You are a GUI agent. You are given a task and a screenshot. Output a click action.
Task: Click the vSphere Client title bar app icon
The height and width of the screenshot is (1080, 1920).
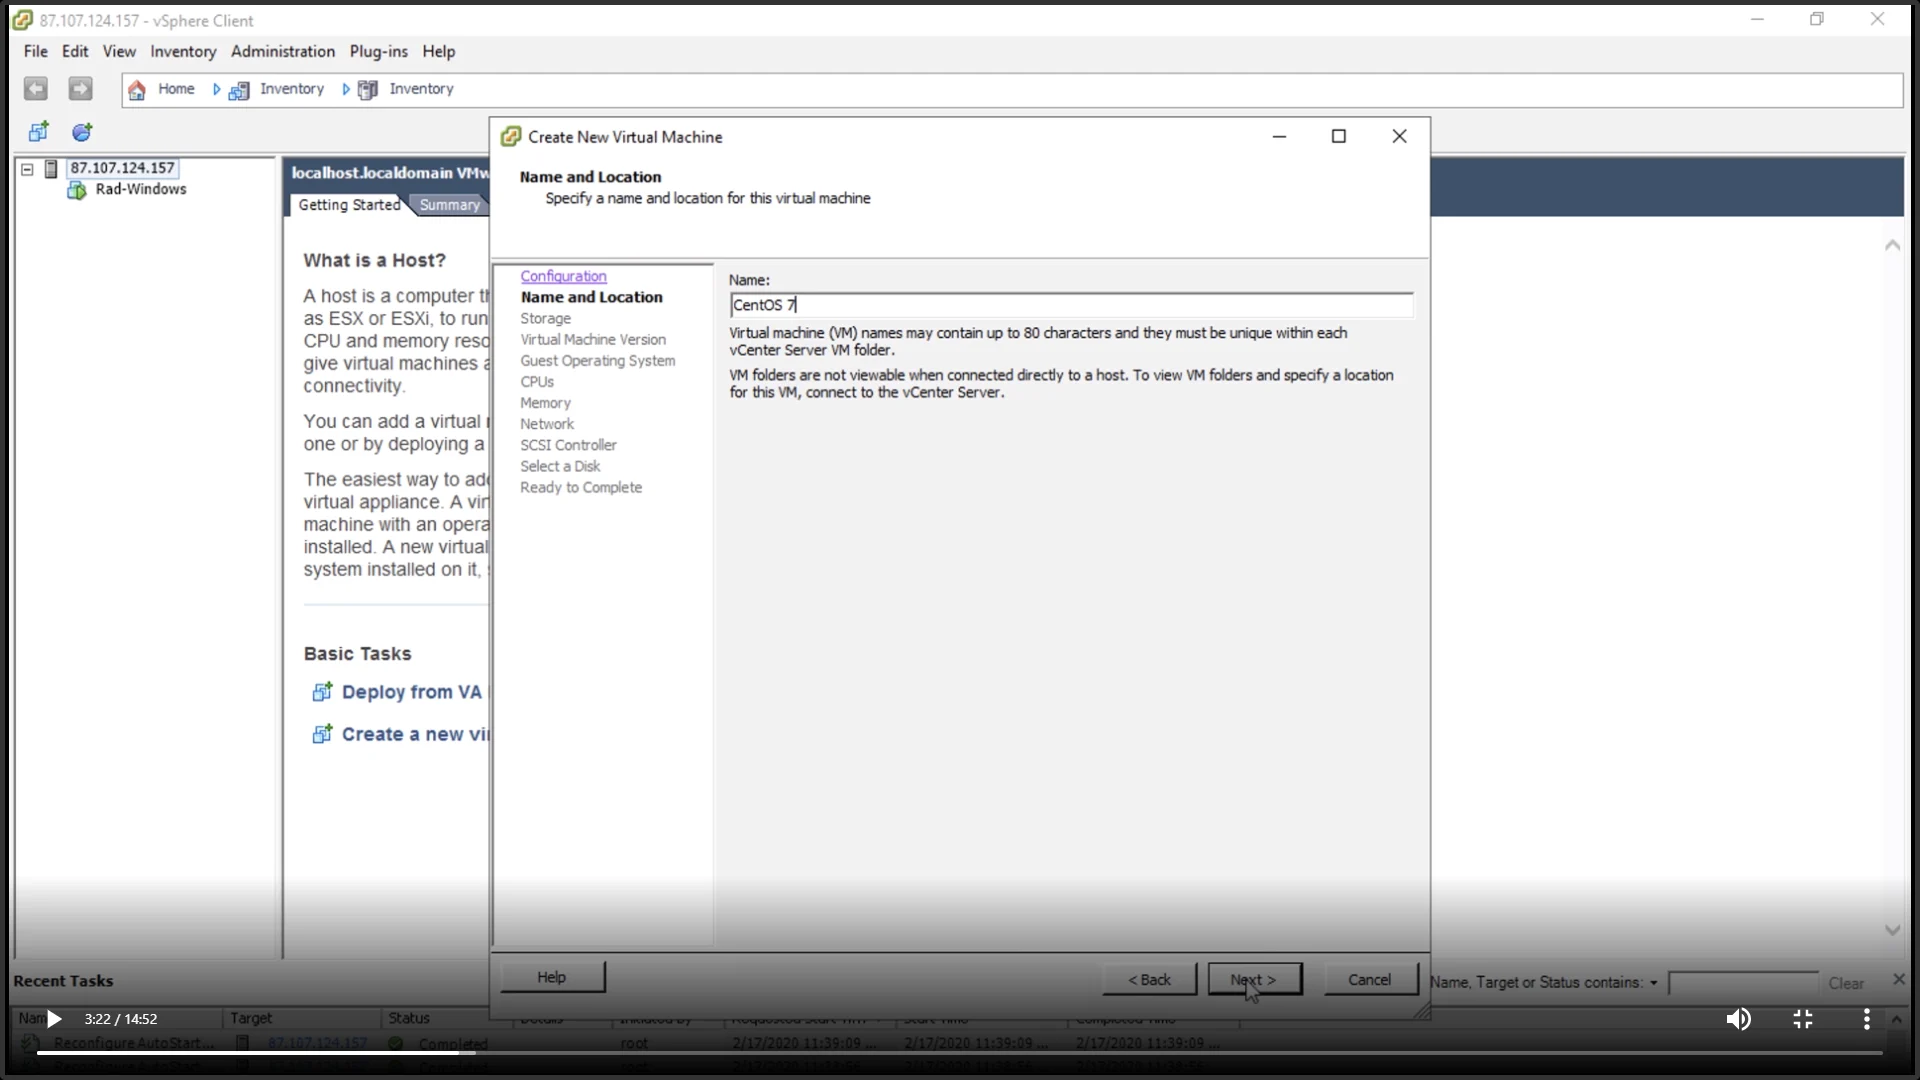(x=22, y=20)
